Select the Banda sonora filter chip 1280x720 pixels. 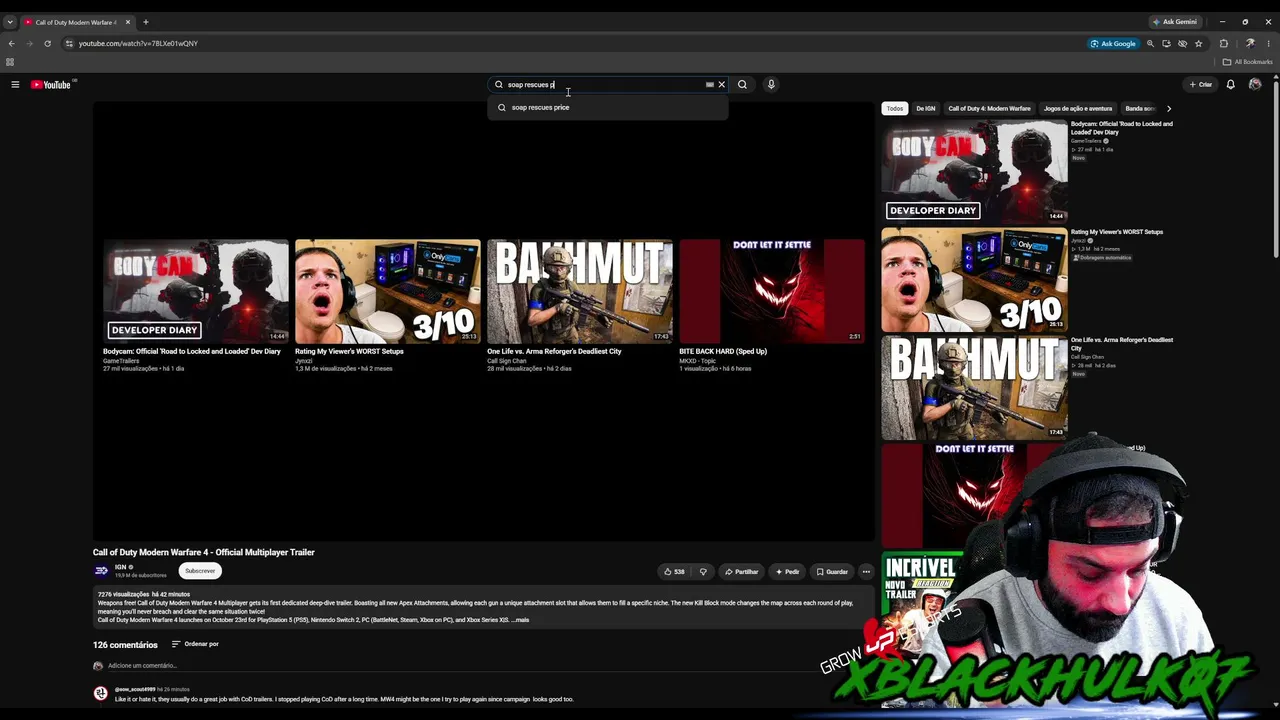[1140, 109]
